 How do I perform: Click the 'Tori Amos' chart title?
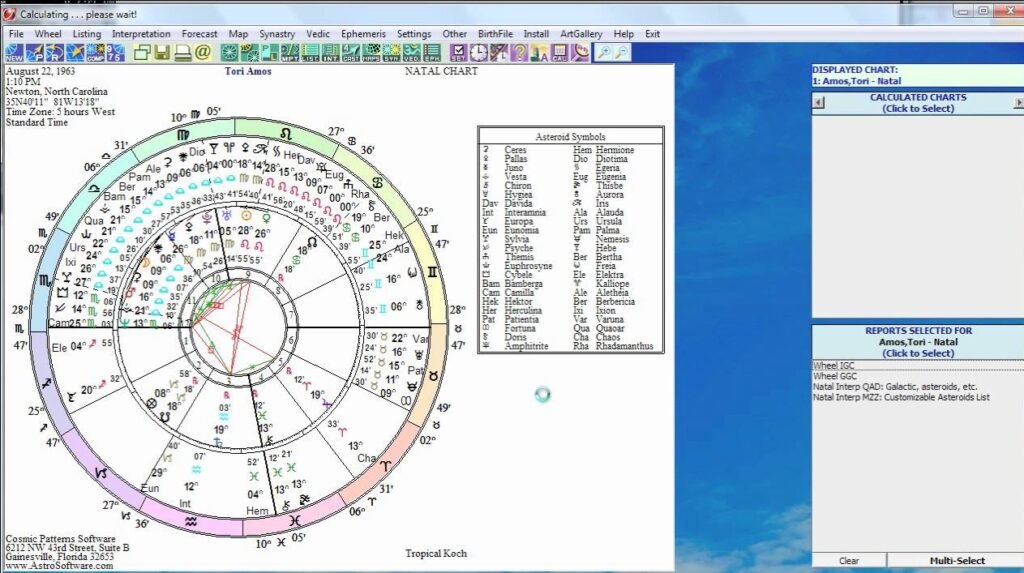tap(248, 71)
